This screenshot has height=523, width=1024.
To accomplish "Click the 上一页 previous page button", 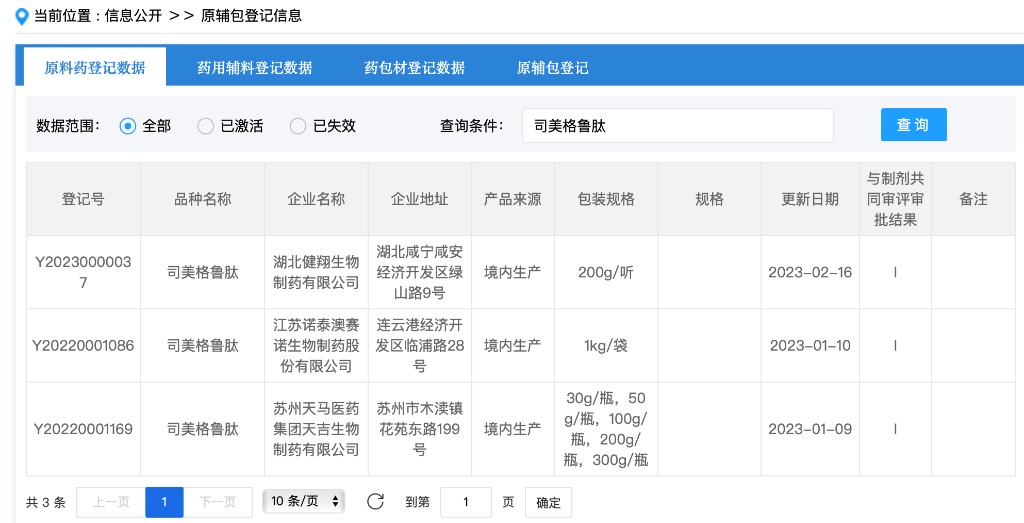I will [x=110, y=502].
